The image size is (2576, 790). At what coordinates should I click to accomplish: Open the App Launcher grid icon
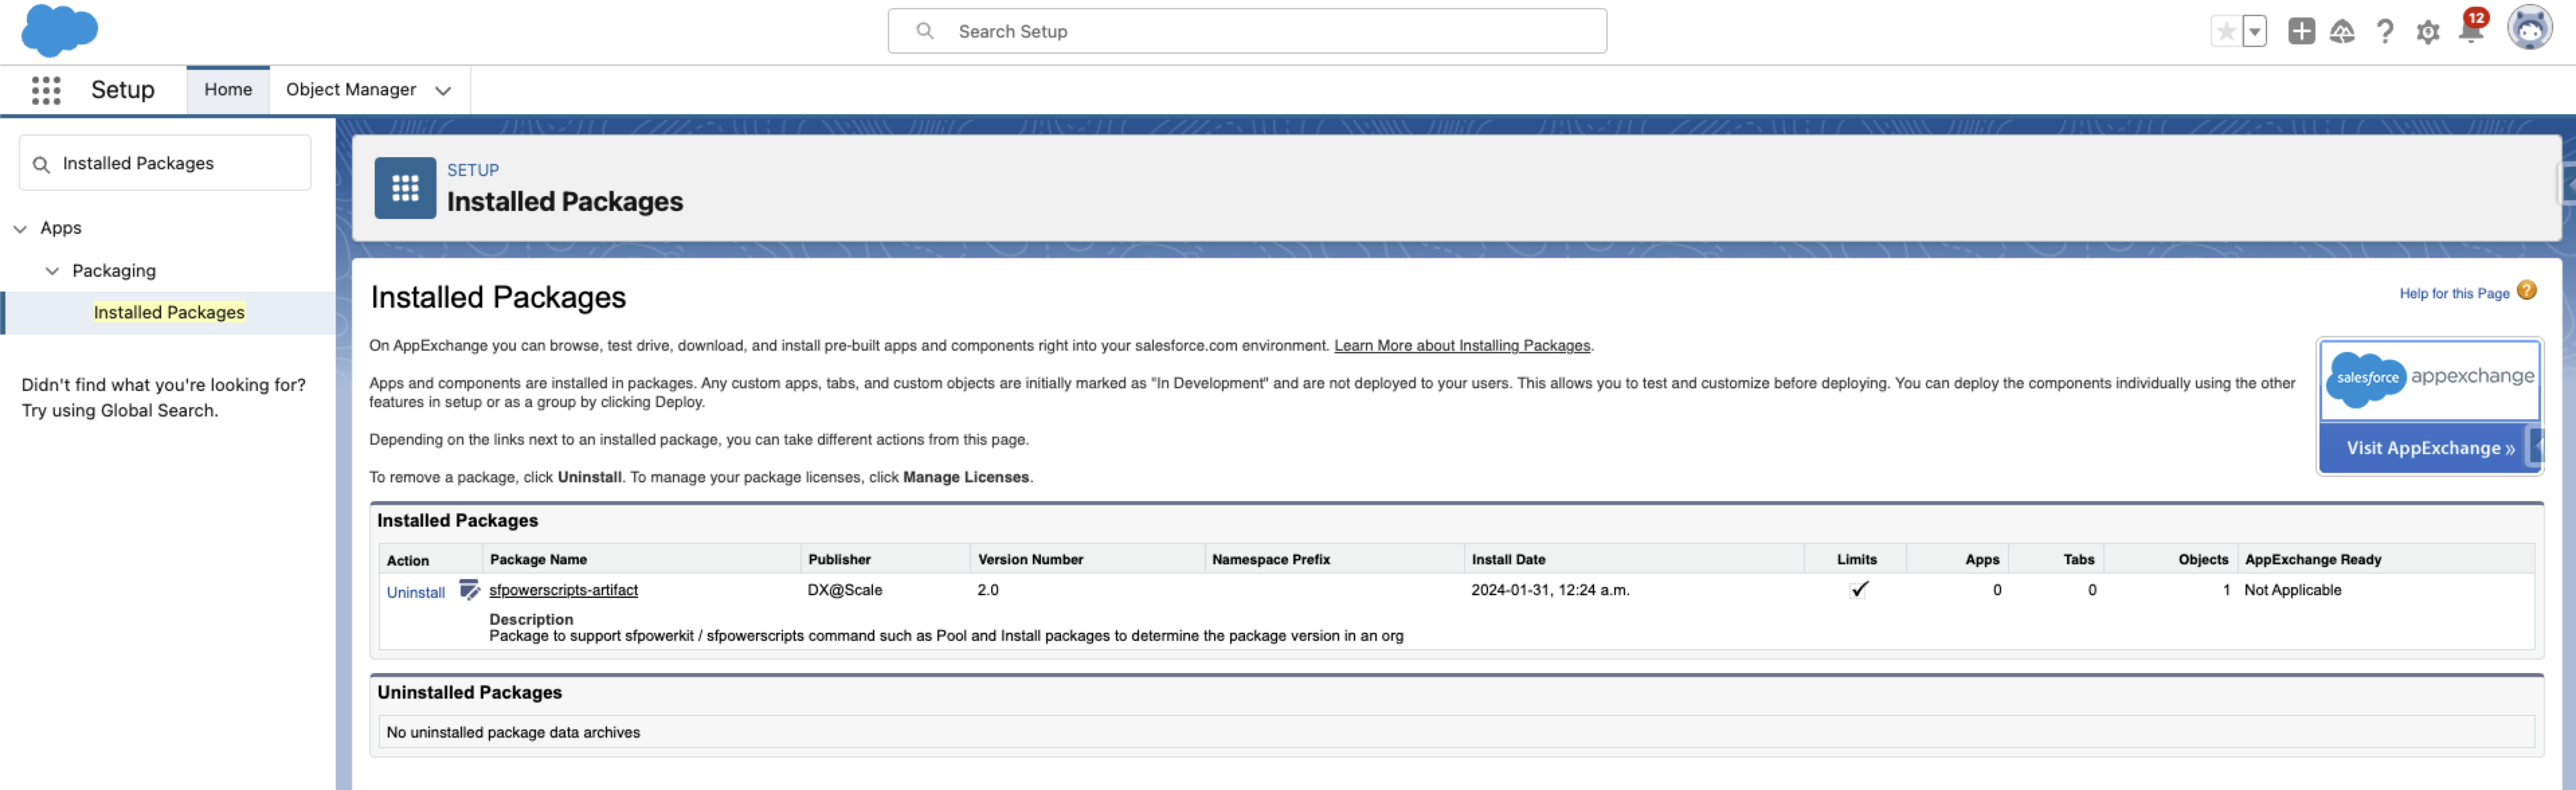click(46, 90)
